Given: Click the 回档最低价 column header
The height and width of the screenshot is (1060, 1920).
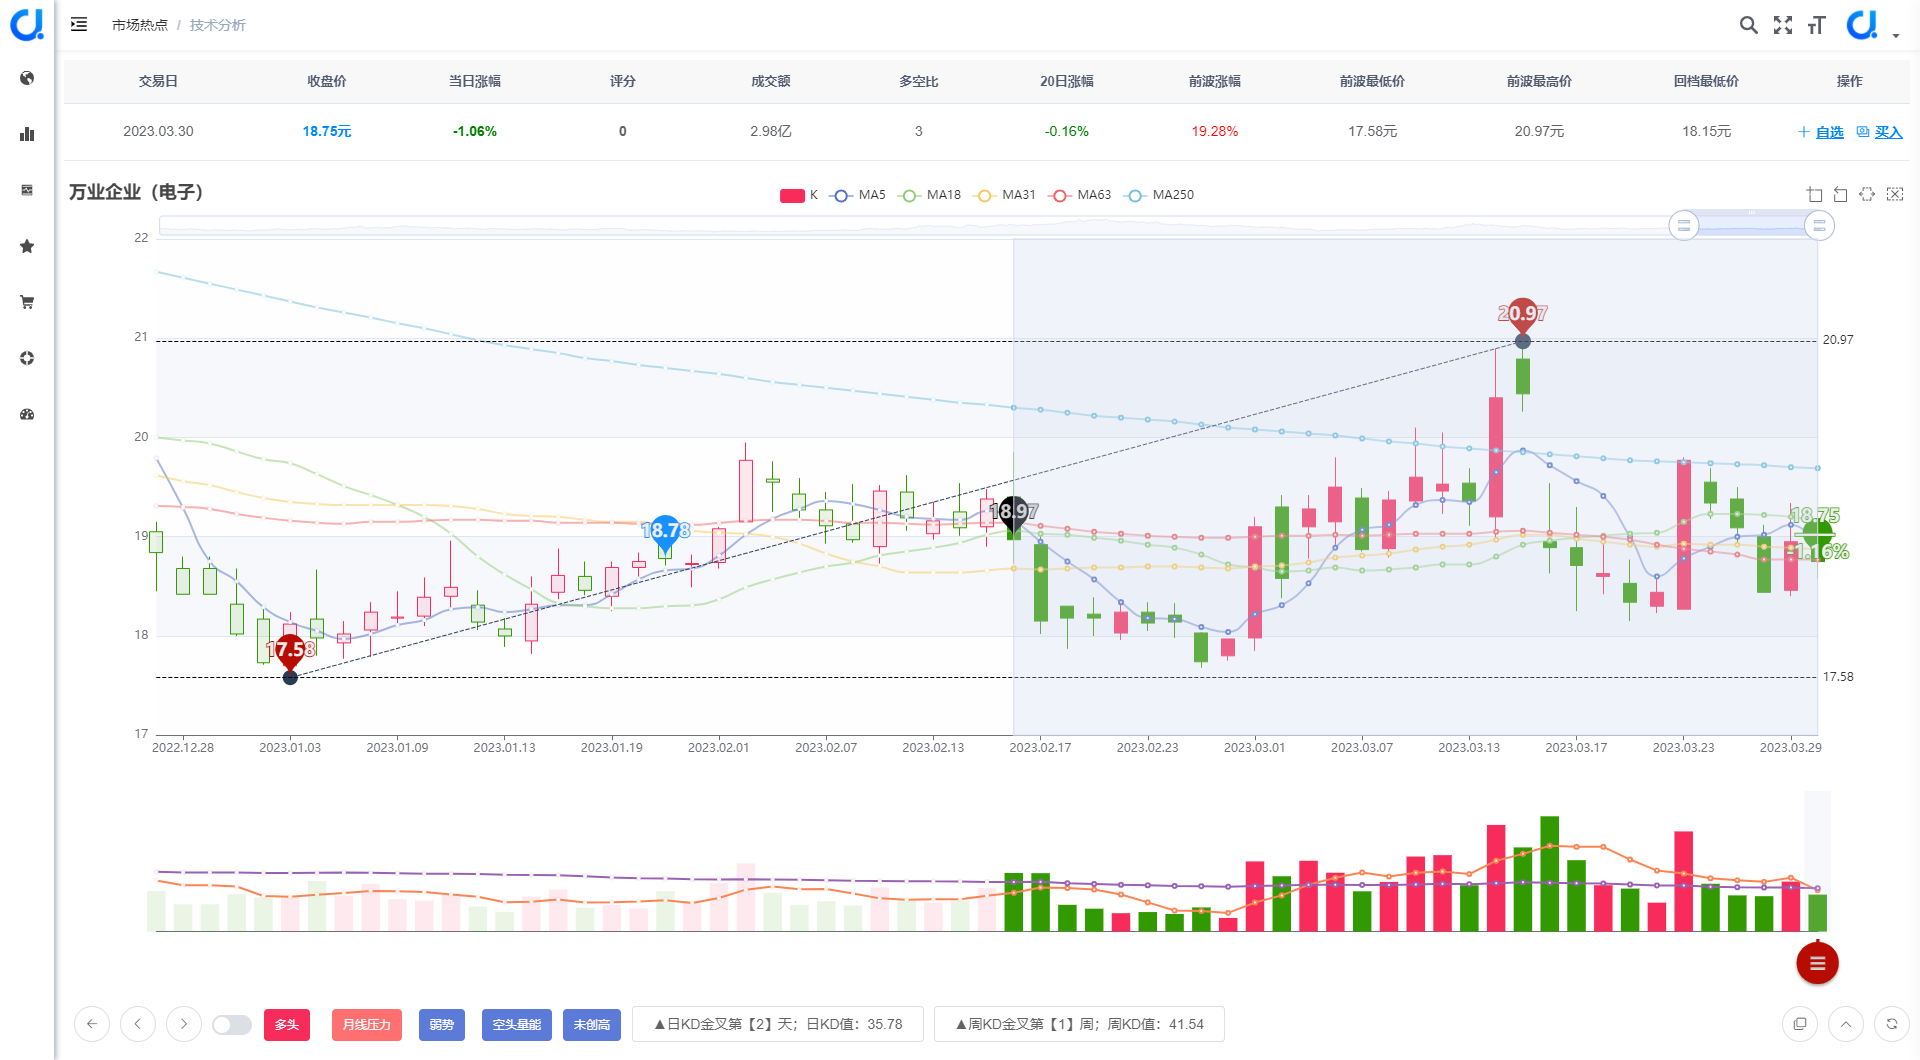Looking at the screenshot, I should 1706,81.
